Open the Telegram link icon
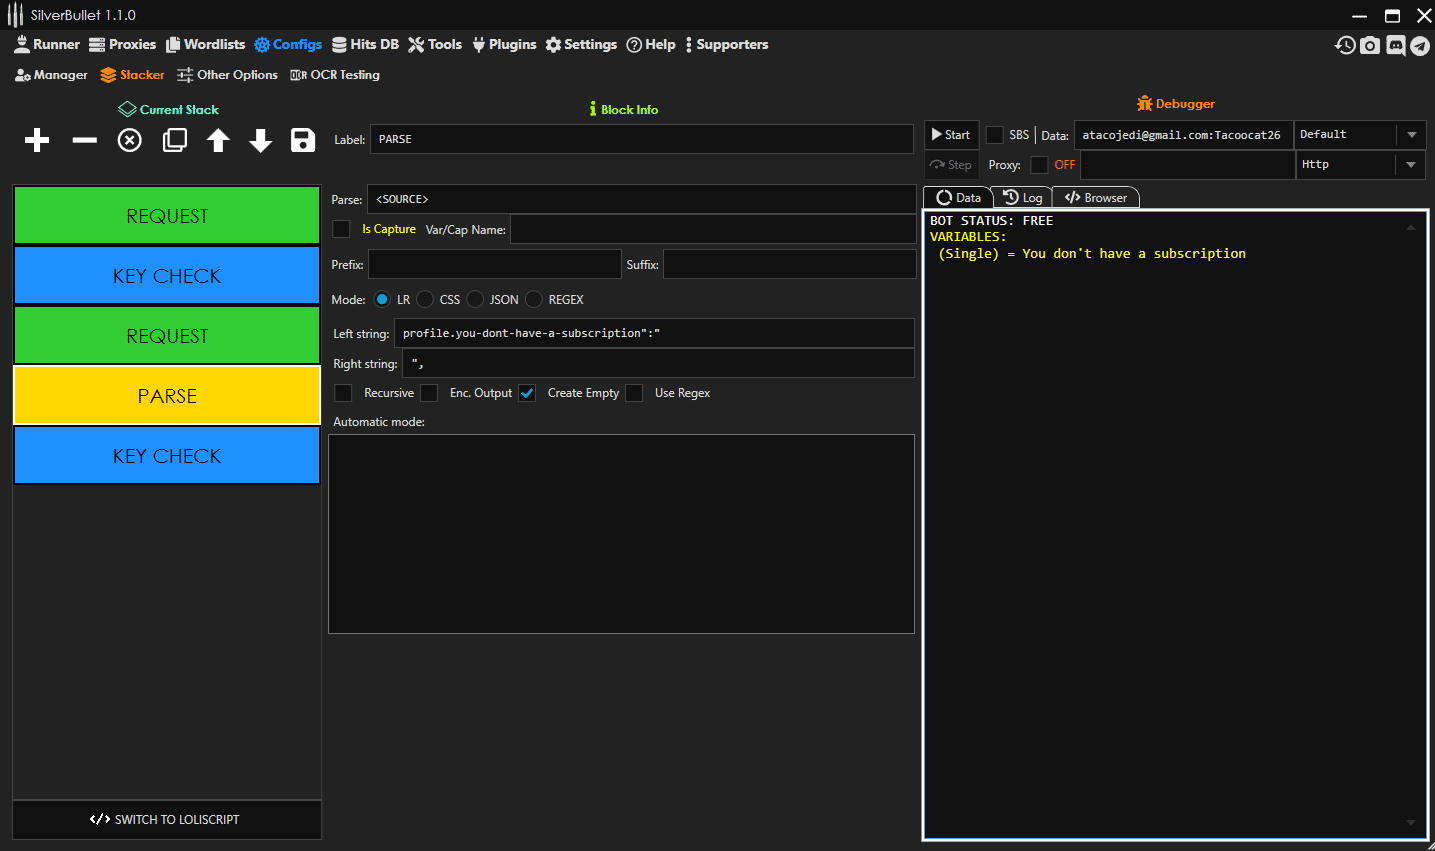1435x851 pixels. pyautogui.click(x=1420, y=46)
